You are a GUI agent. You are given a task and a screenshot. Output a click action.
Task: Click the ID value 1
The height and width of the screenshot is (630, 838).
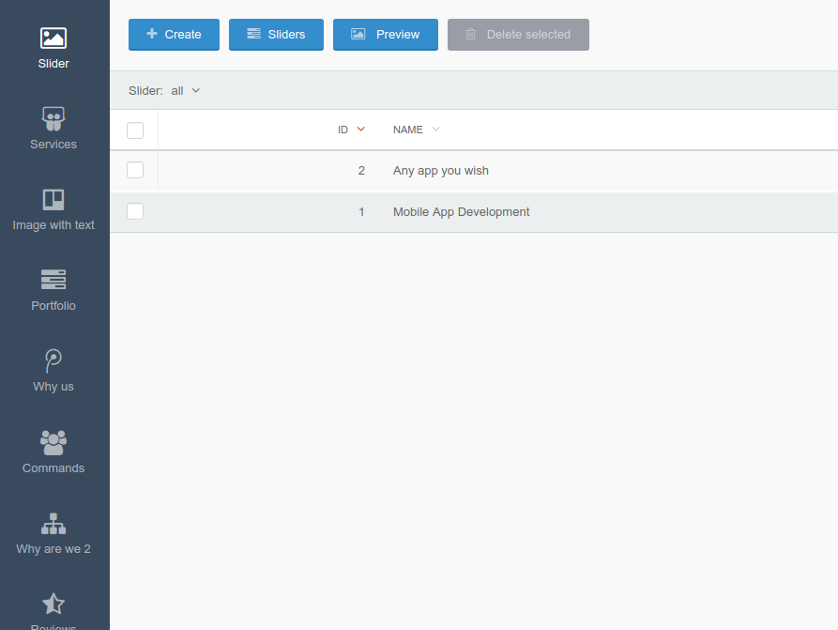361,212
